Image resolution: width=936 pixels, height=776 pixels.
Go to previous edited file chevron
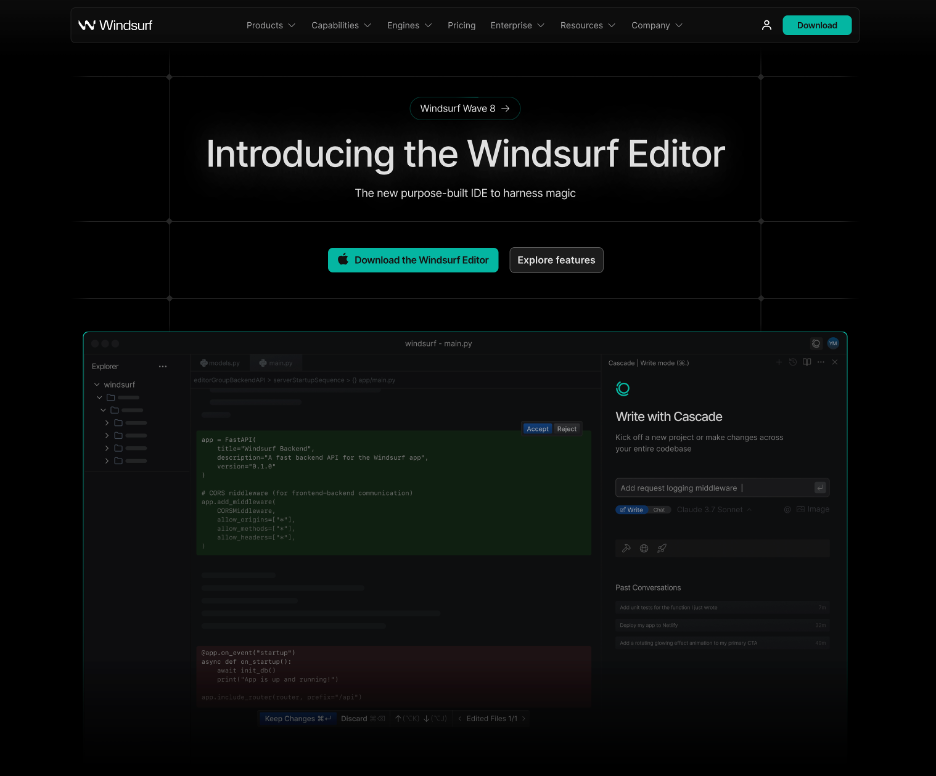460,719
